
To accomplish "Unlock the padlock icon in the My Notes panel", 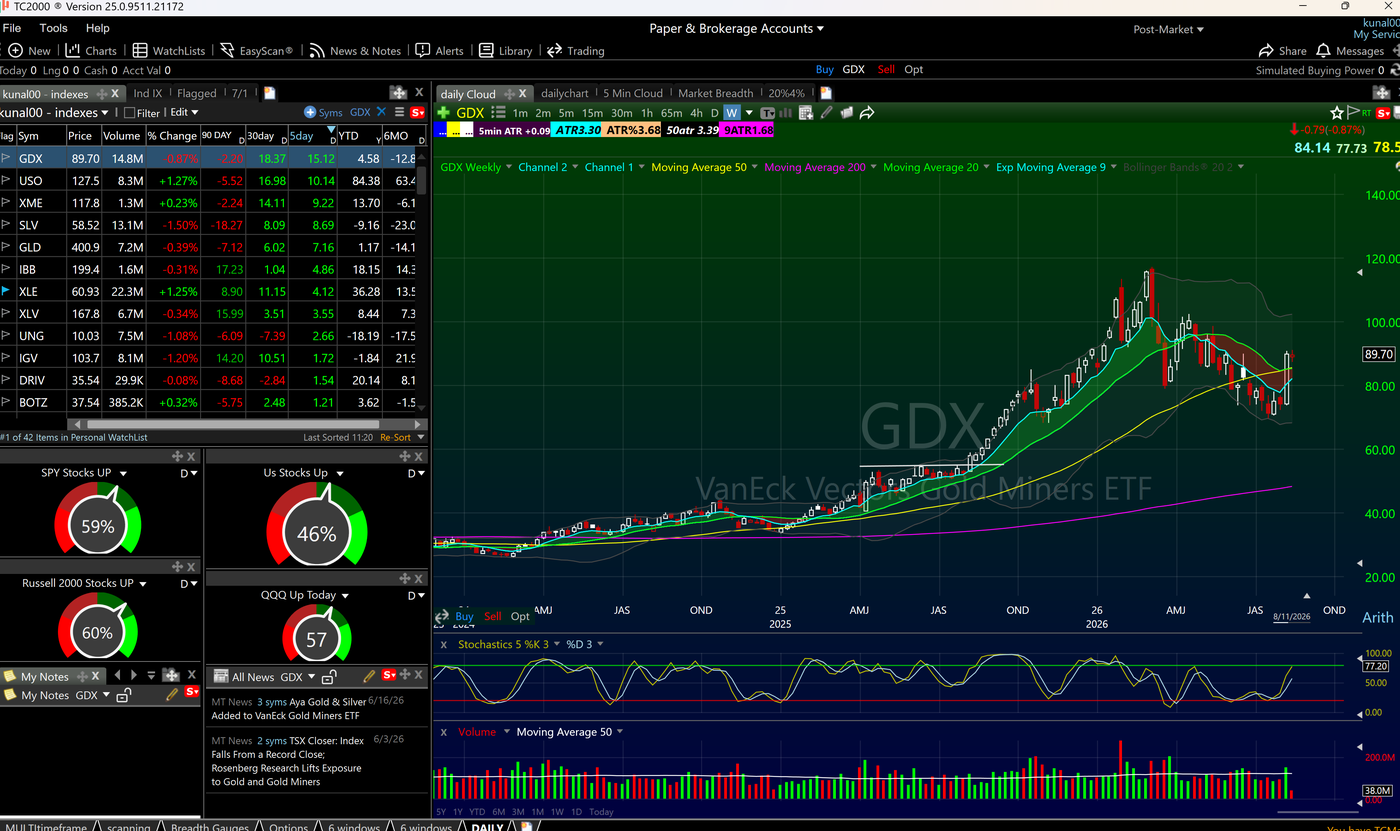I will tap(124, 695).
